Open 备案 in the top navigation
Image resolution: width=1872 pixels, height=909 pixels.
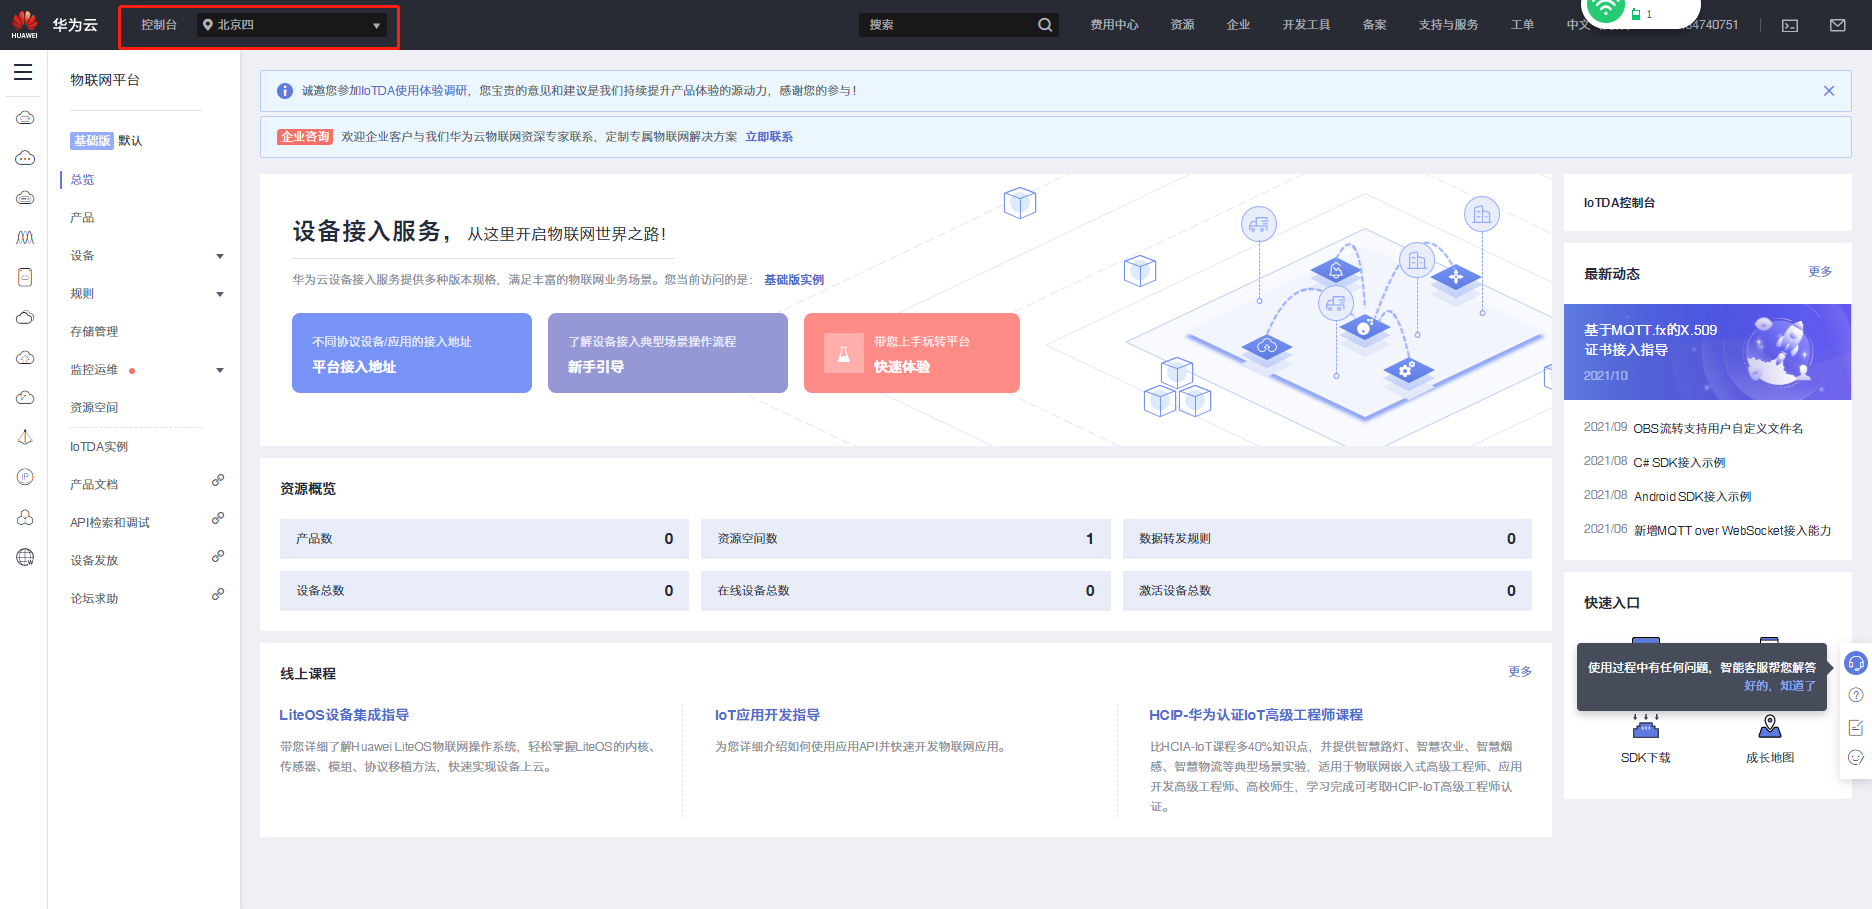[x=1374, y=25]
